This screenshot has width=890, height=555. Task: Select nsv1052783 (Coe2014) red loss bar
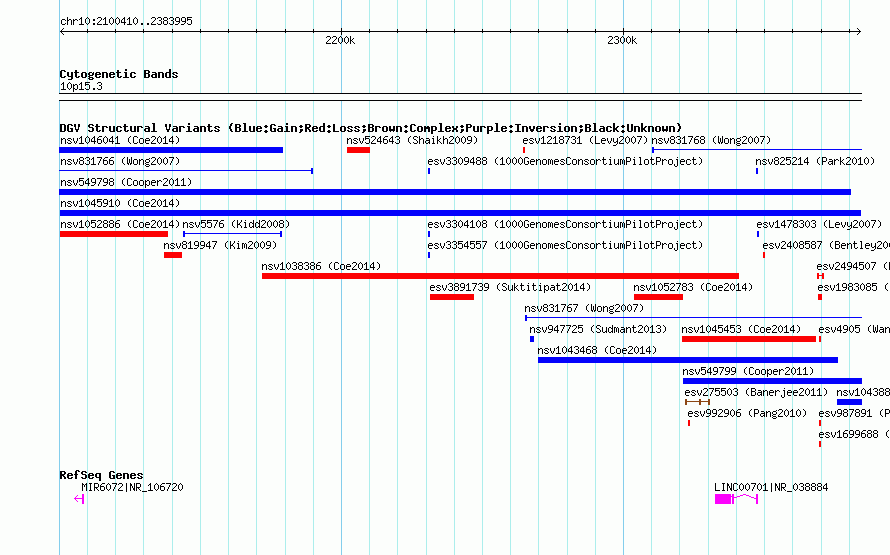point(658,297)
